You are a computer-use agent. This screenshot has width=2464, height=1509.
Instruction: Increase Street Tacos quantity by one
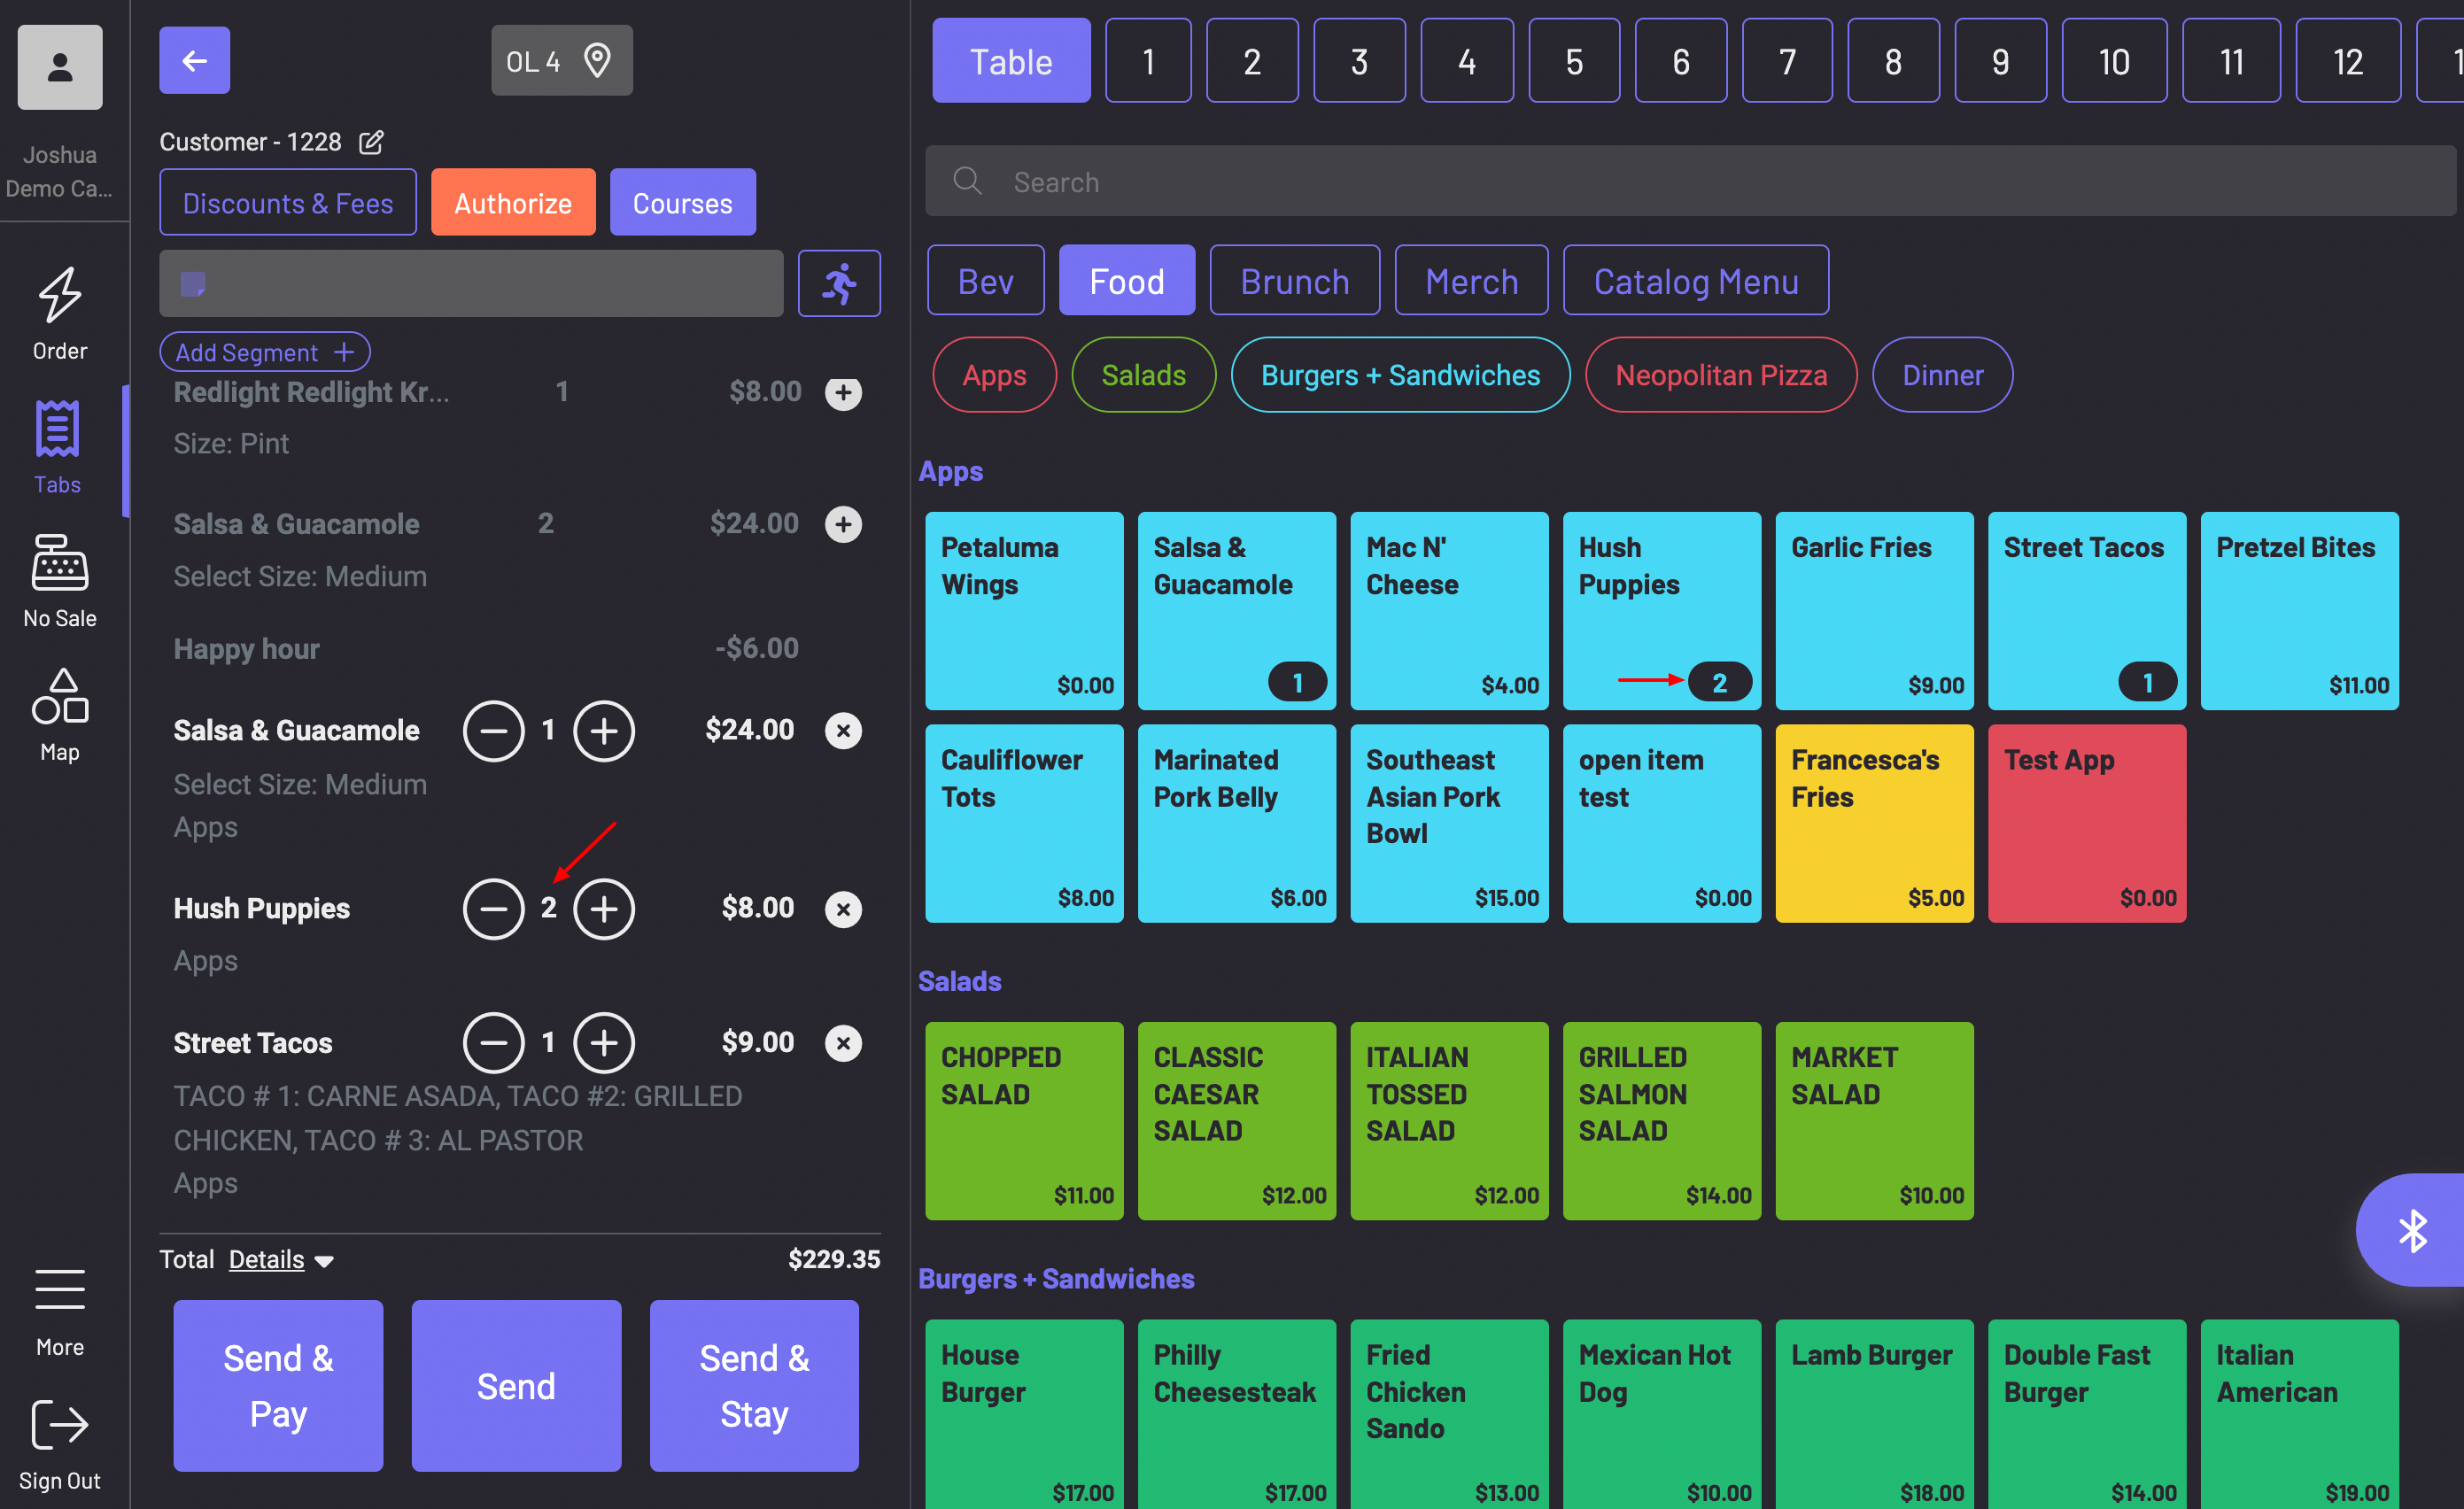pos(603,1042)
